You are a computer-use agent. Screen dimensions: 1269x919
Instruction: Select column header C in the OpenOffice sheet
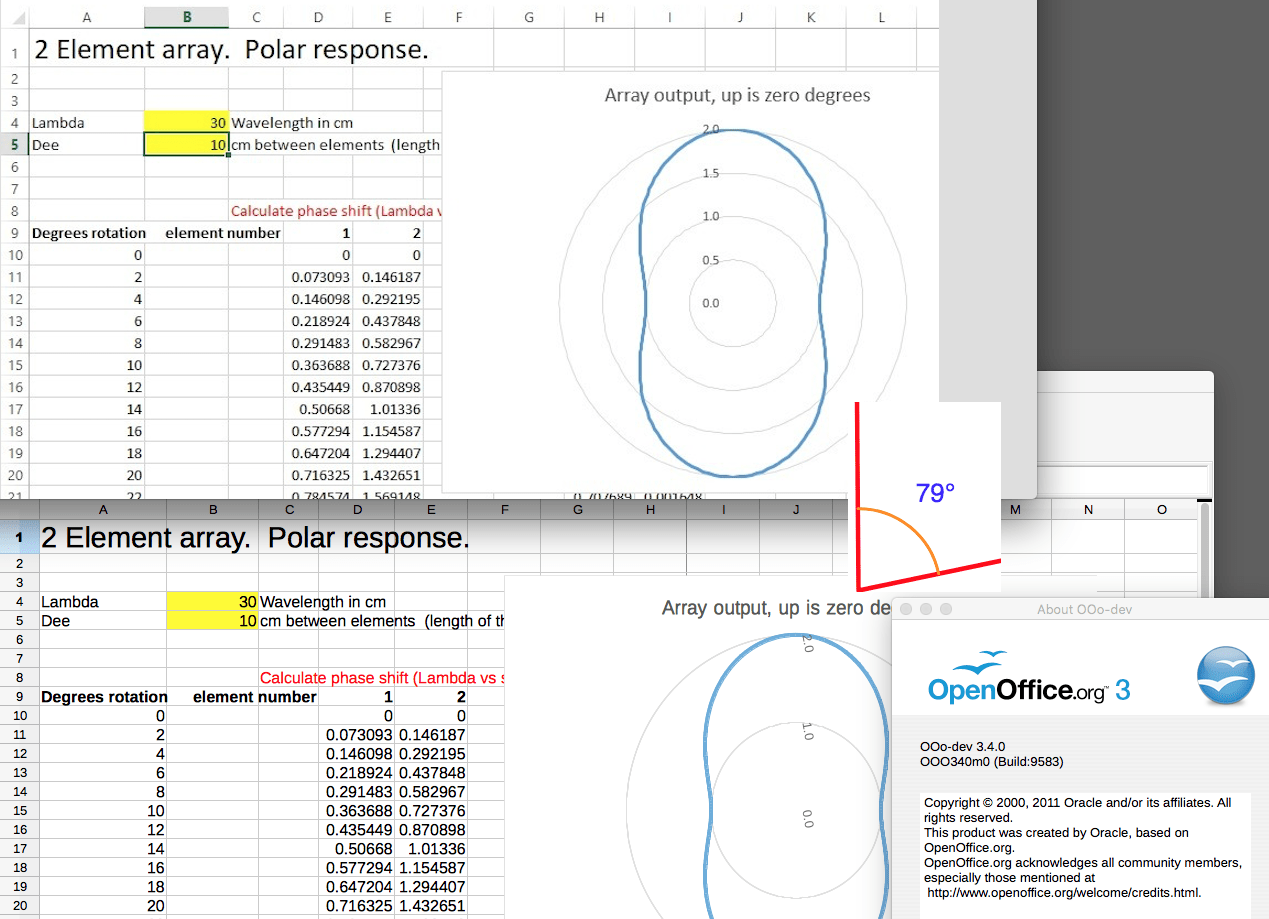(x=288, y=511)
